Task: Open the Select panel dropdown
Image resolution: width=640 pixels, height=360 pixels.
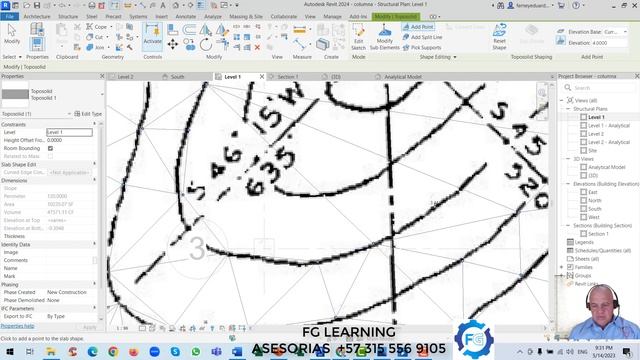Action: pos(12,57)
